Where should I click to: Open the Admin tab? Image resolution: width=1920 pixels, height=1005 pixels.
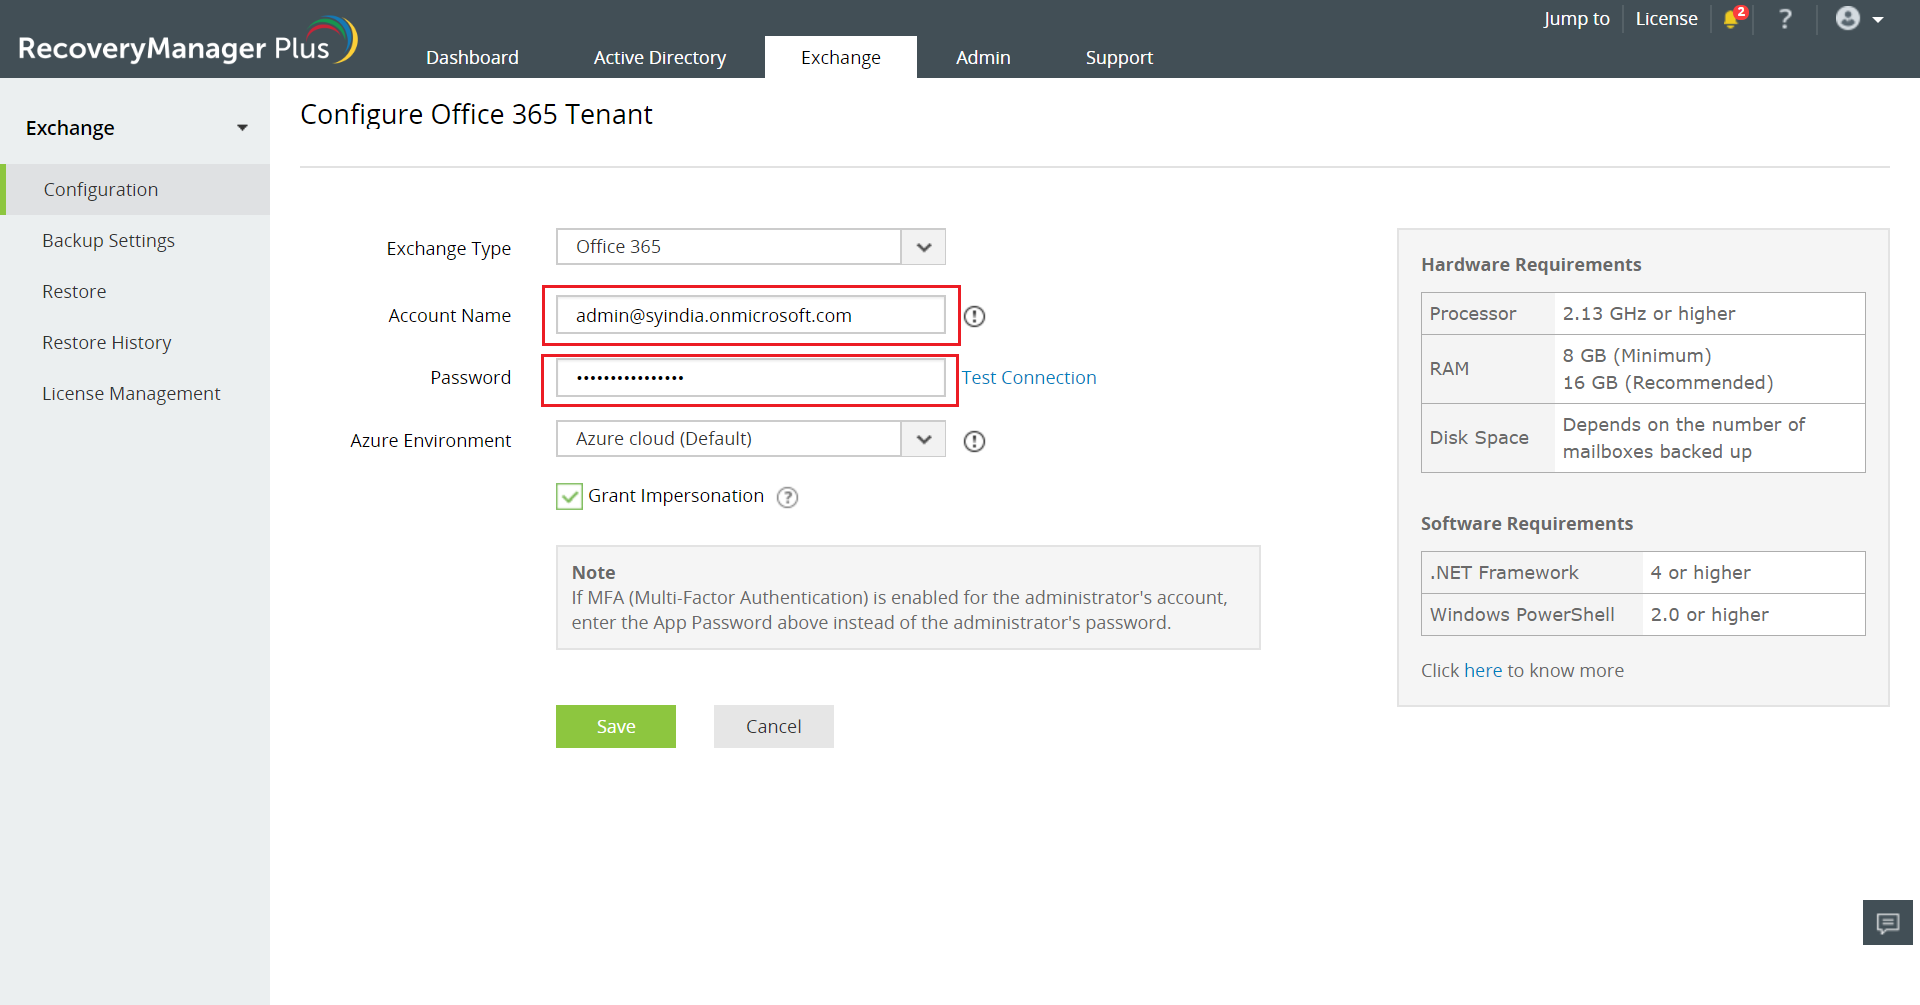point(983,58)
